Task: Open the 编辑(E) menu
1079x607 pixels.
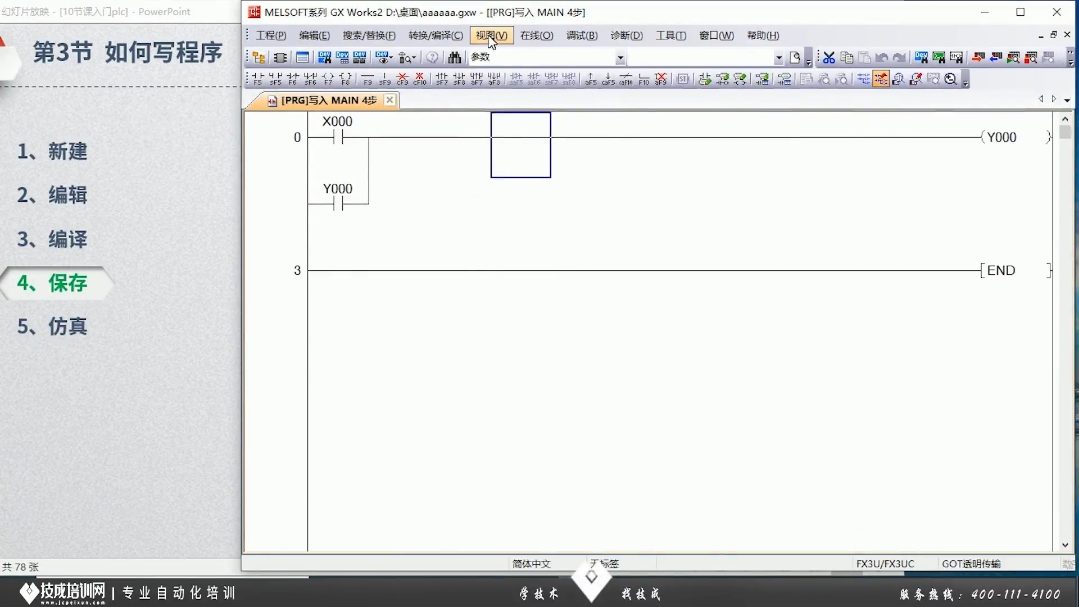Action: click(314, 35)
